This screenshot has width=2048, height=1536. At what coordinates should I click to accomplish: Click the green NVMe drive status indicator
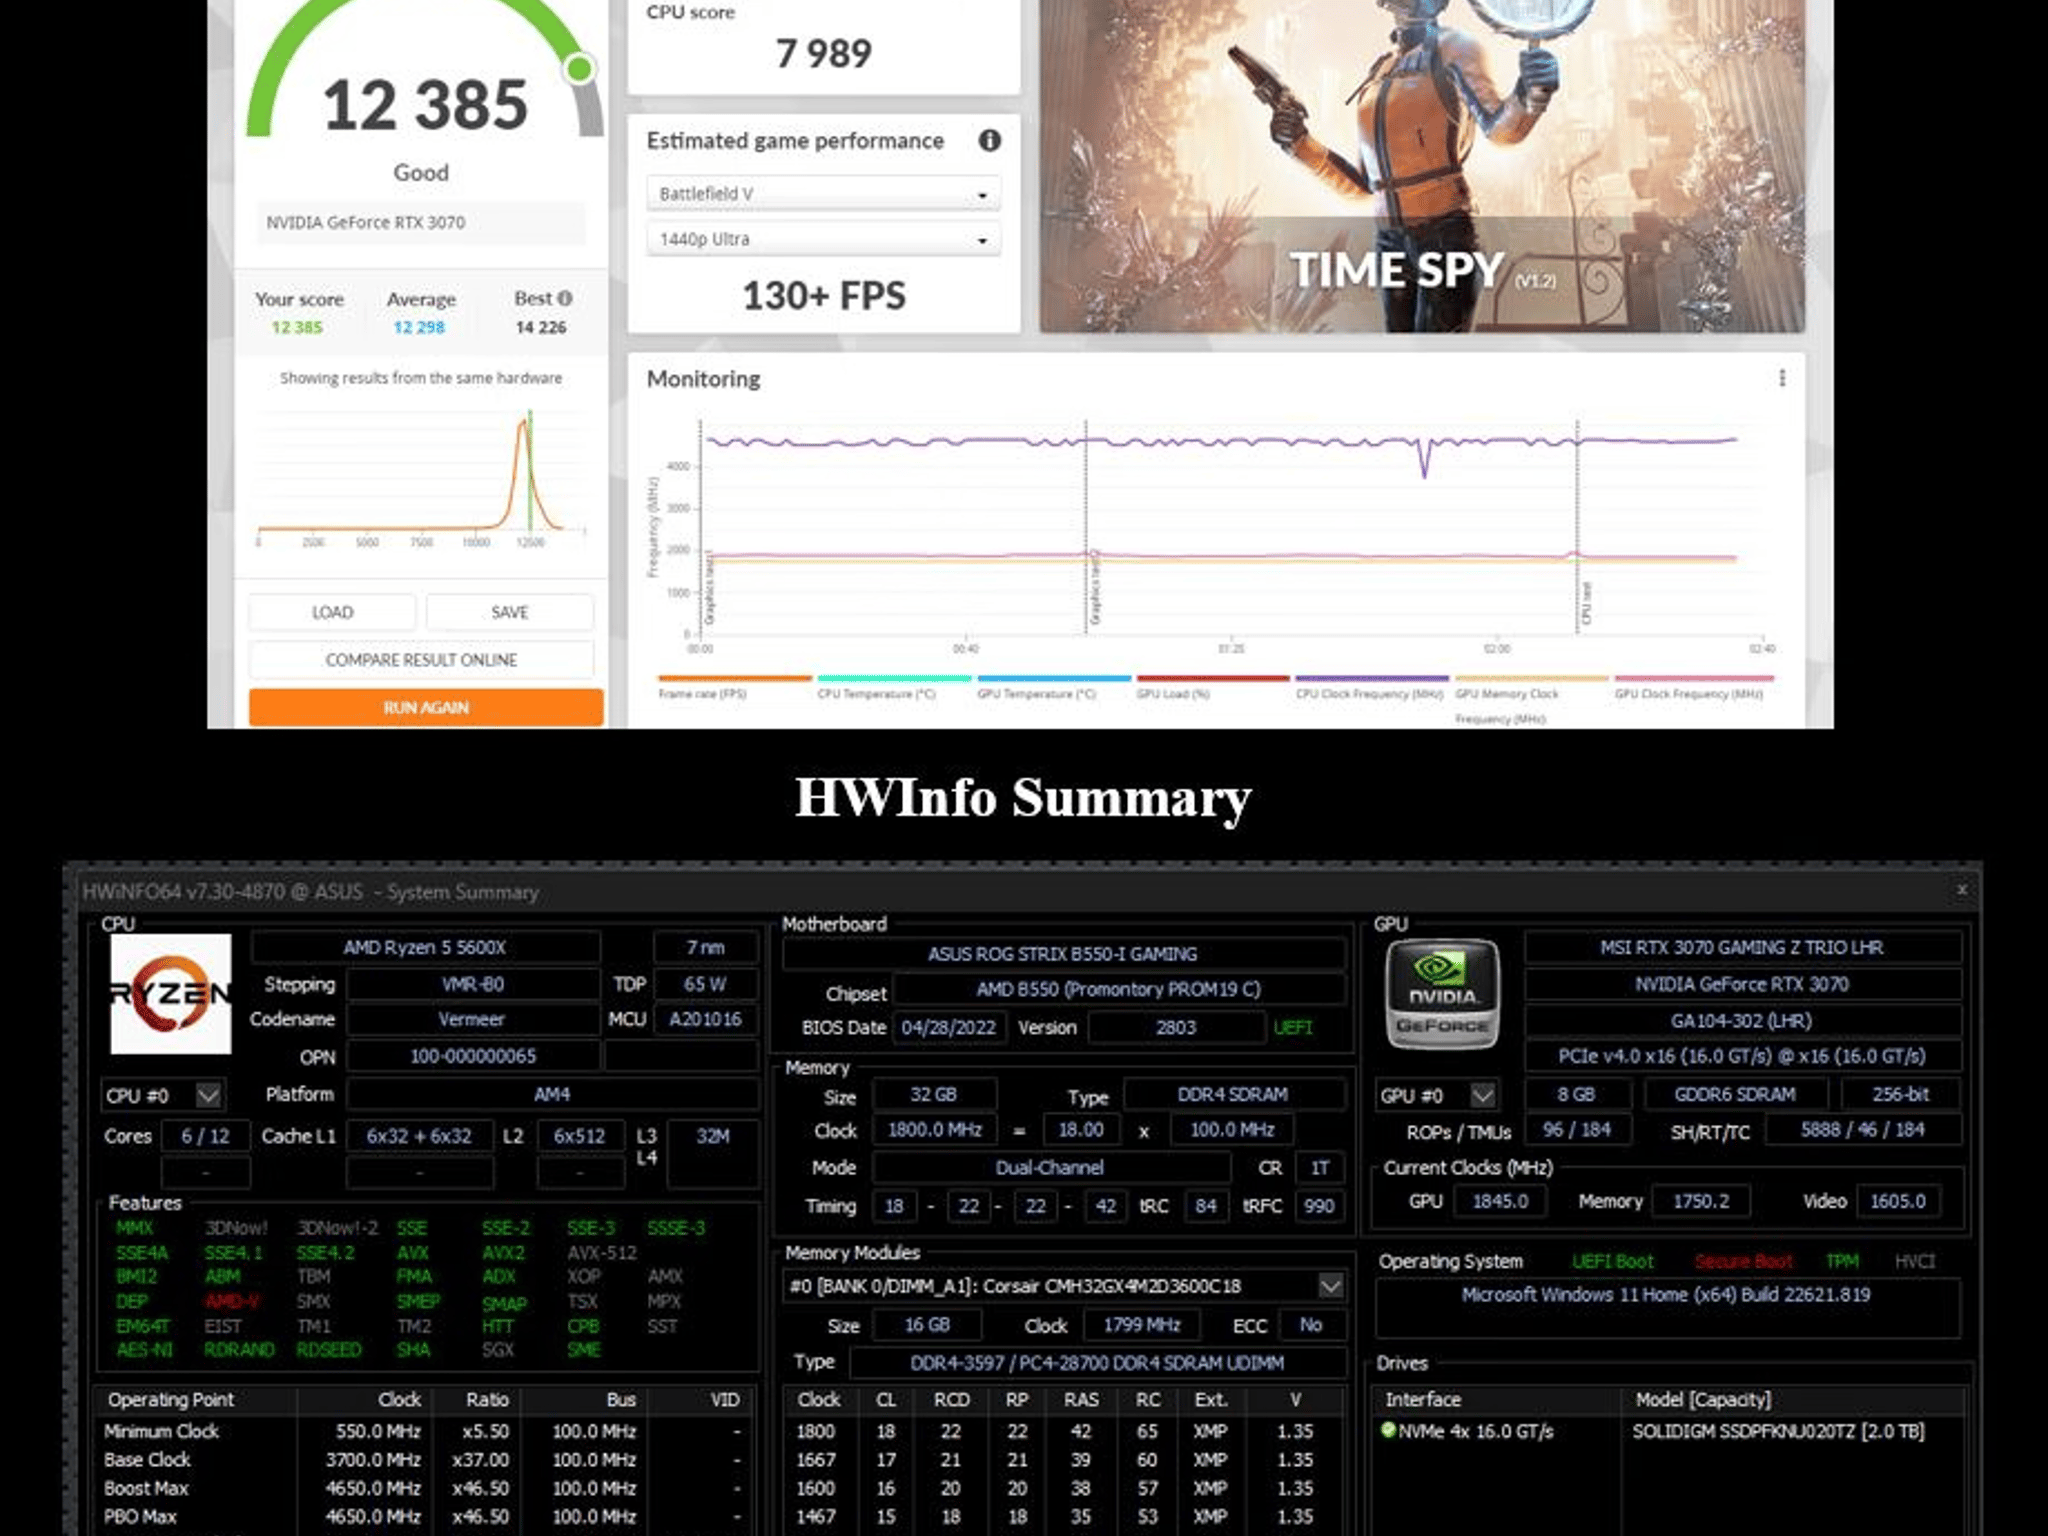click(x=1388, y=1430)
